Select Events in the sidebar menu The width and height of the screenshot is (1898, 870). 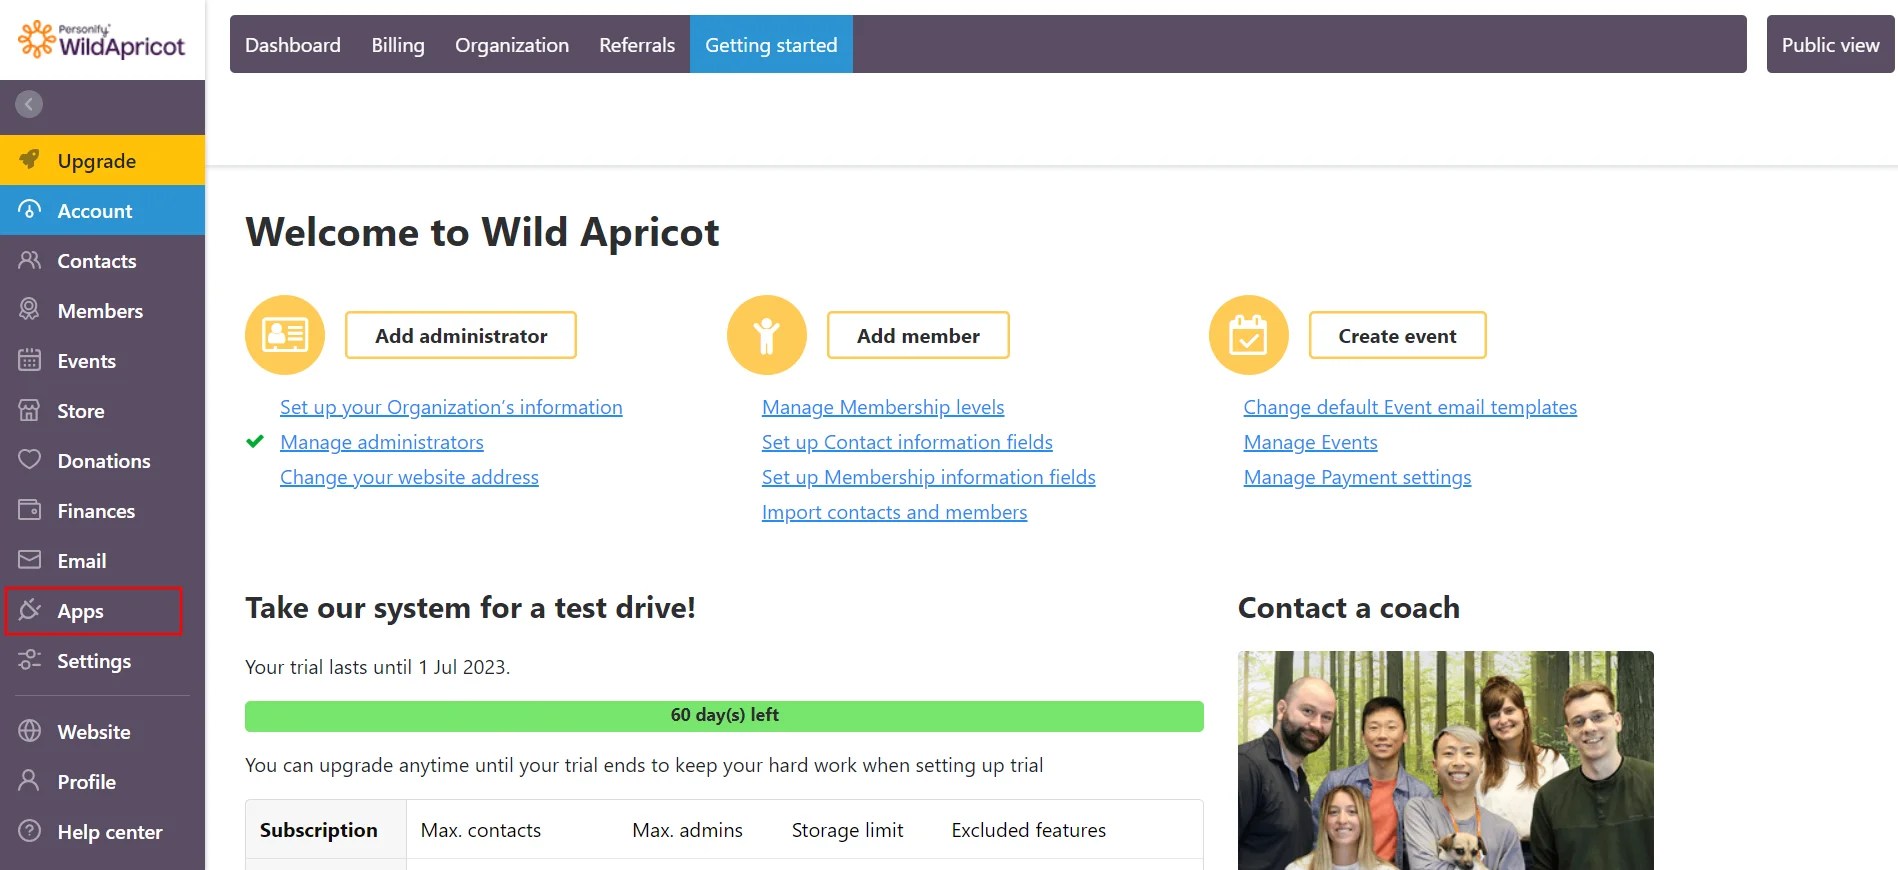[x=102, y=360]
